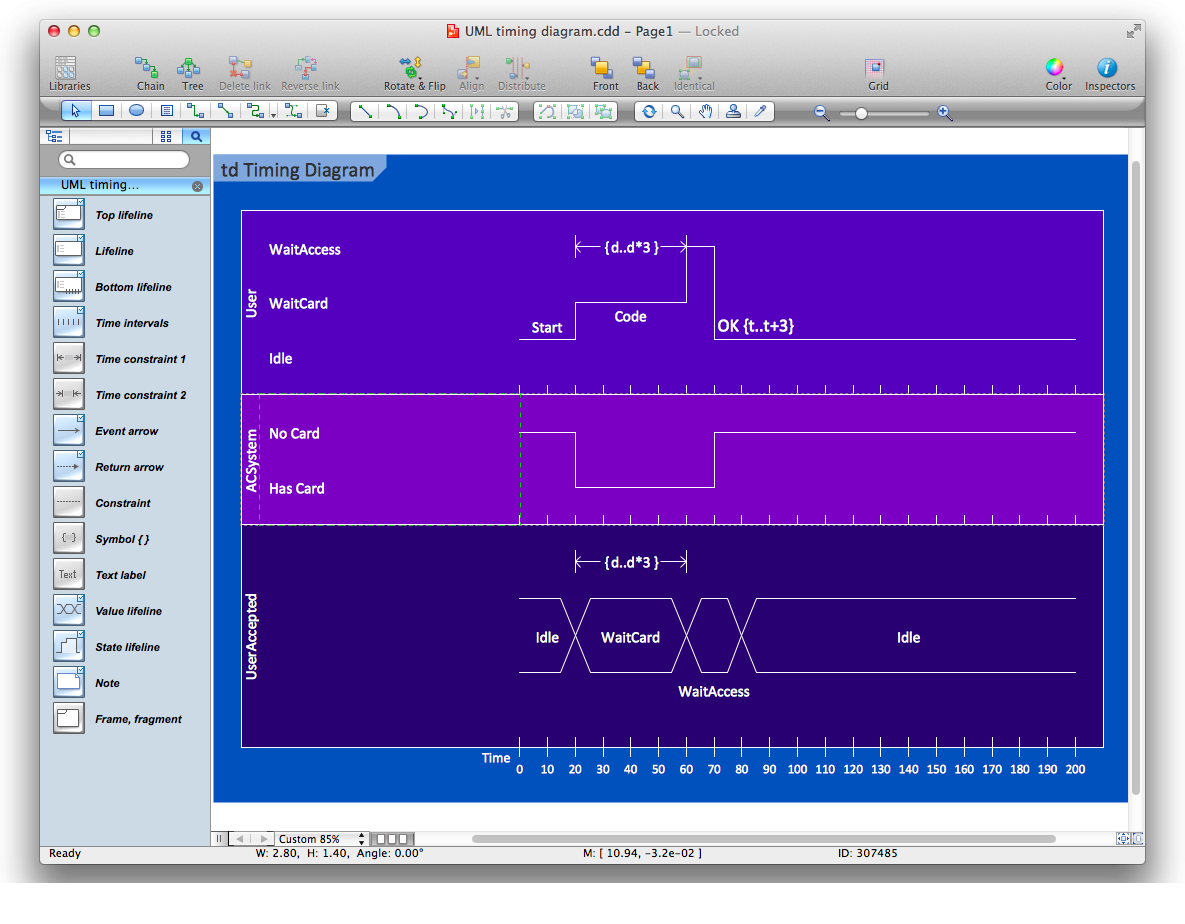Viewport: 1185px width, 924px height.
Task: Switch library panel to tree view
Action: 54,137
